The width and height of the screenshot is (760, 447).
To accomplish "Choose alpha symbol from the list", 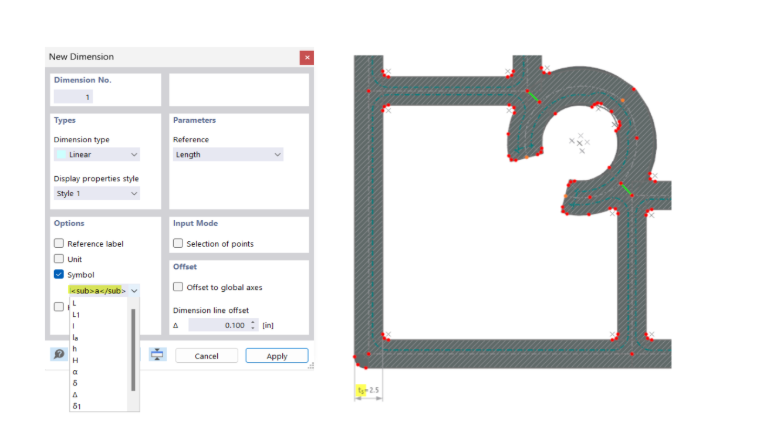I will pos(75,372).
